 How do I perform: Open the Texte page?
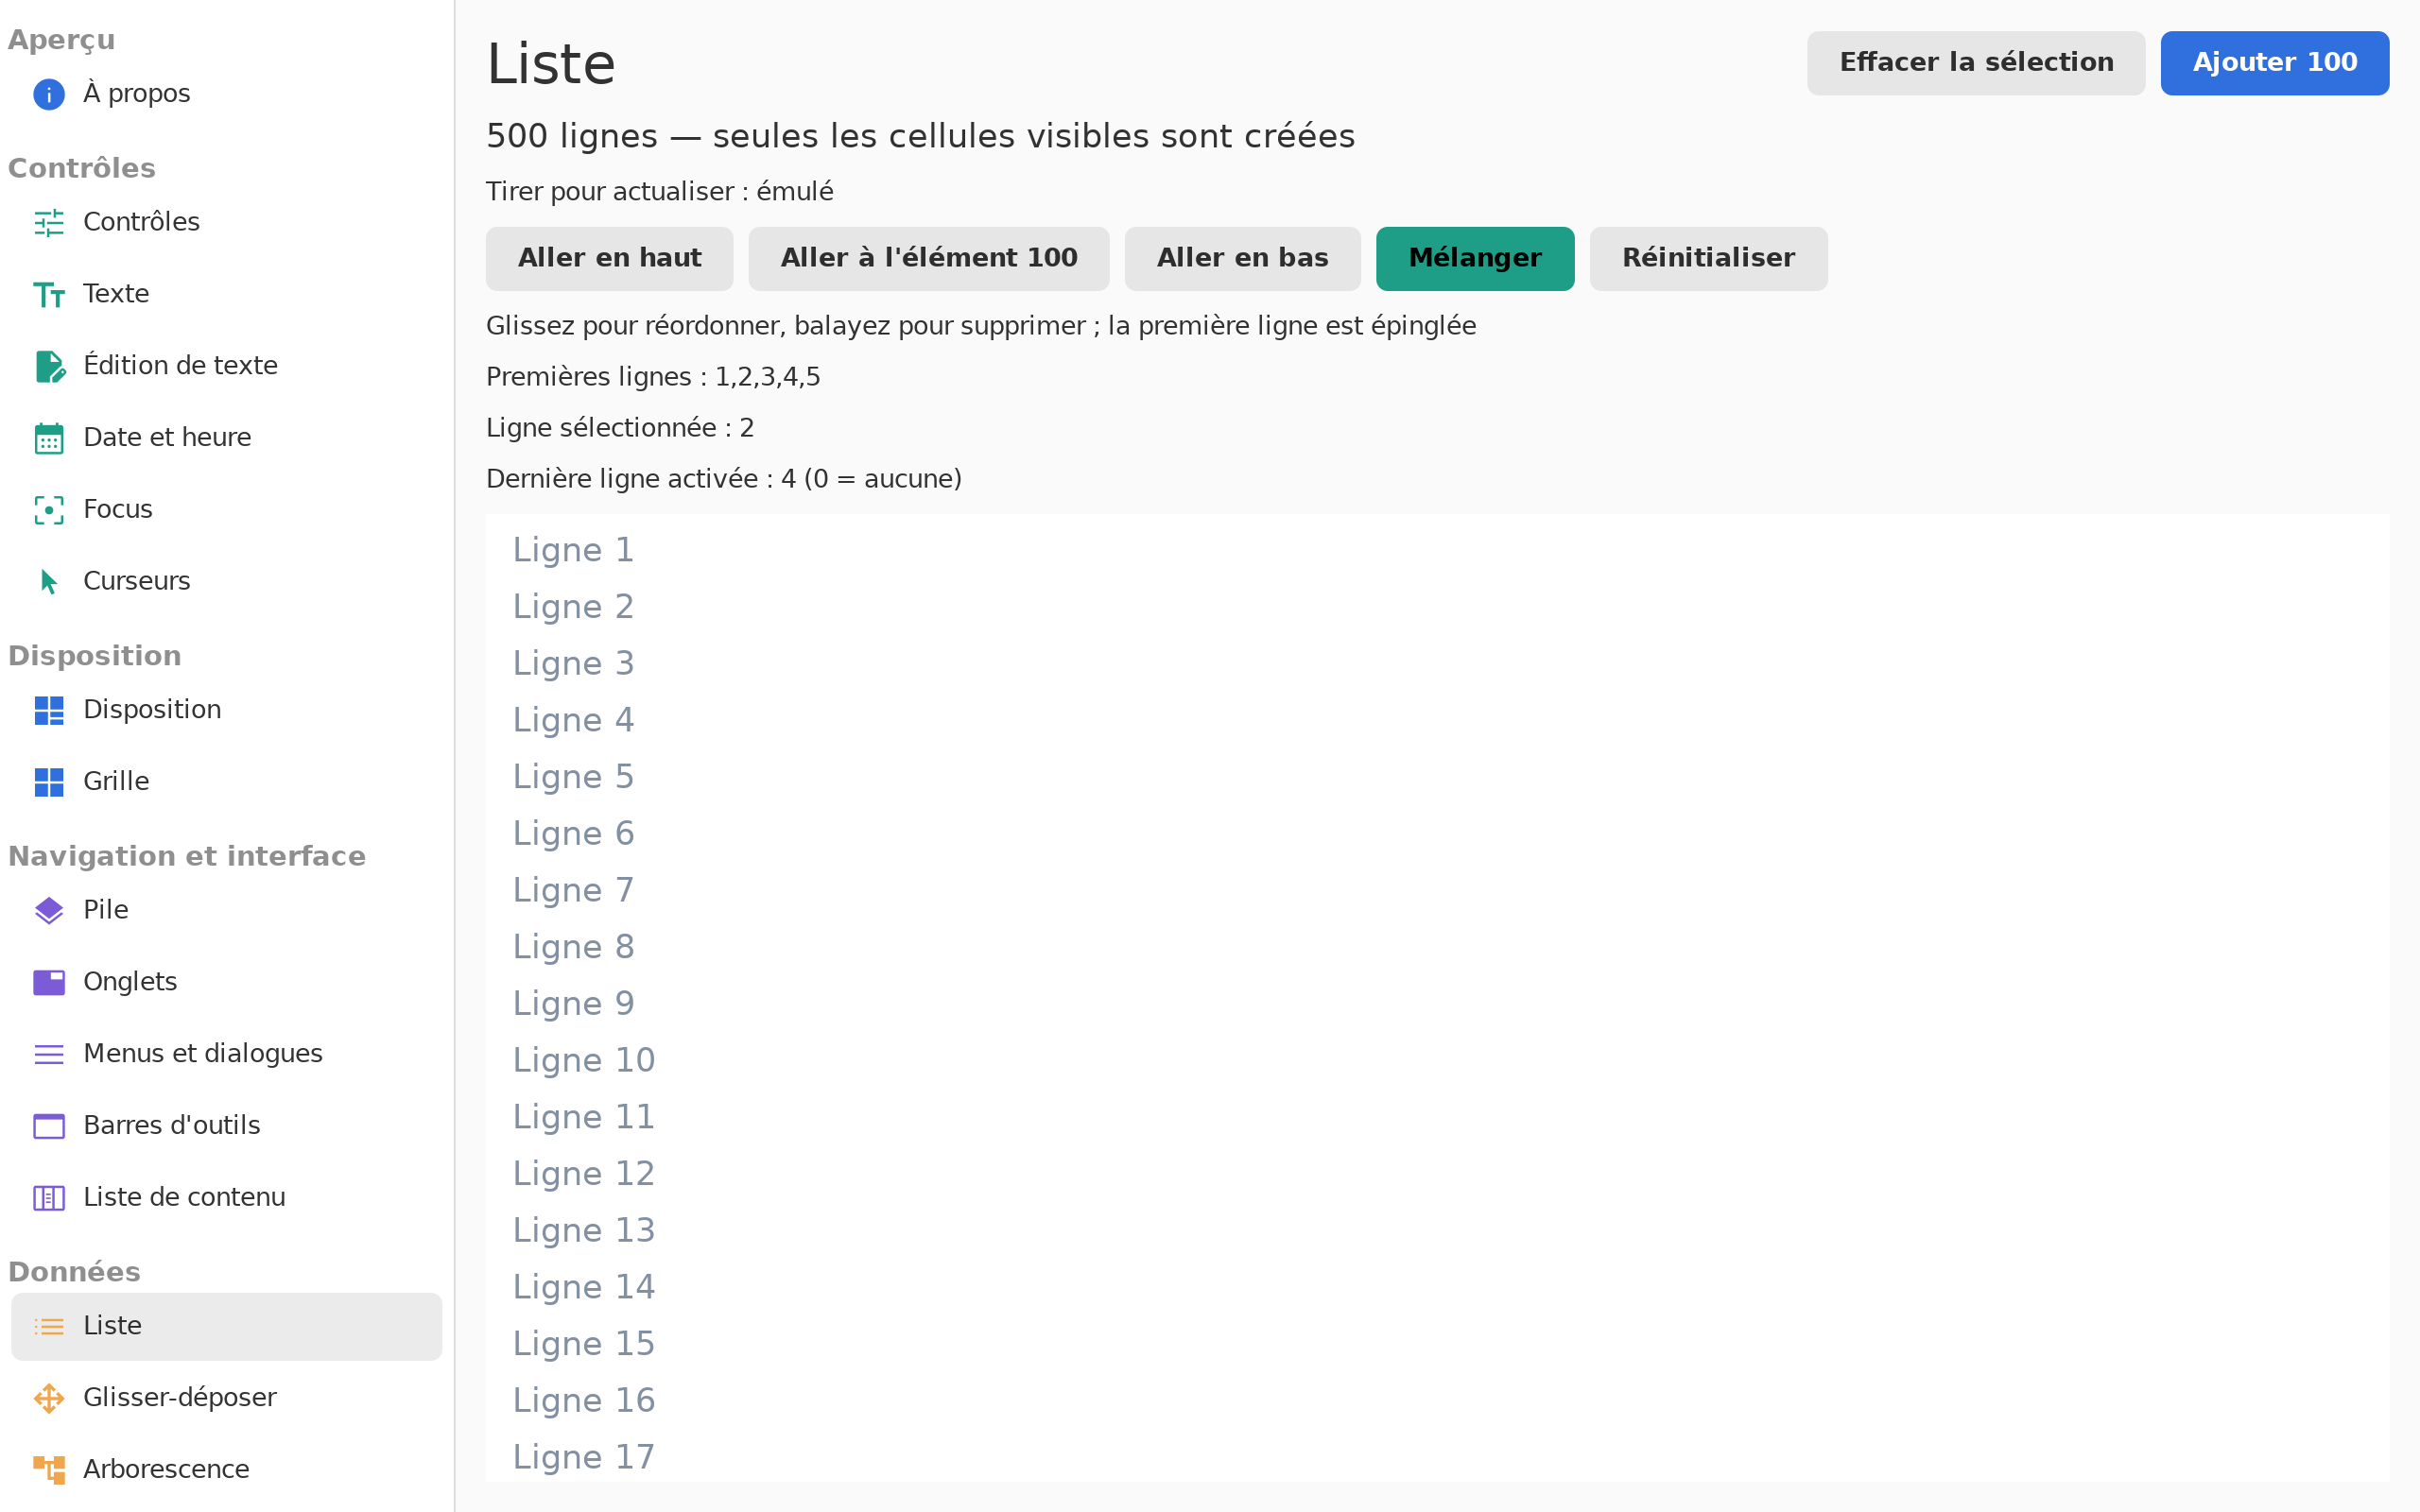coord(226,295)
